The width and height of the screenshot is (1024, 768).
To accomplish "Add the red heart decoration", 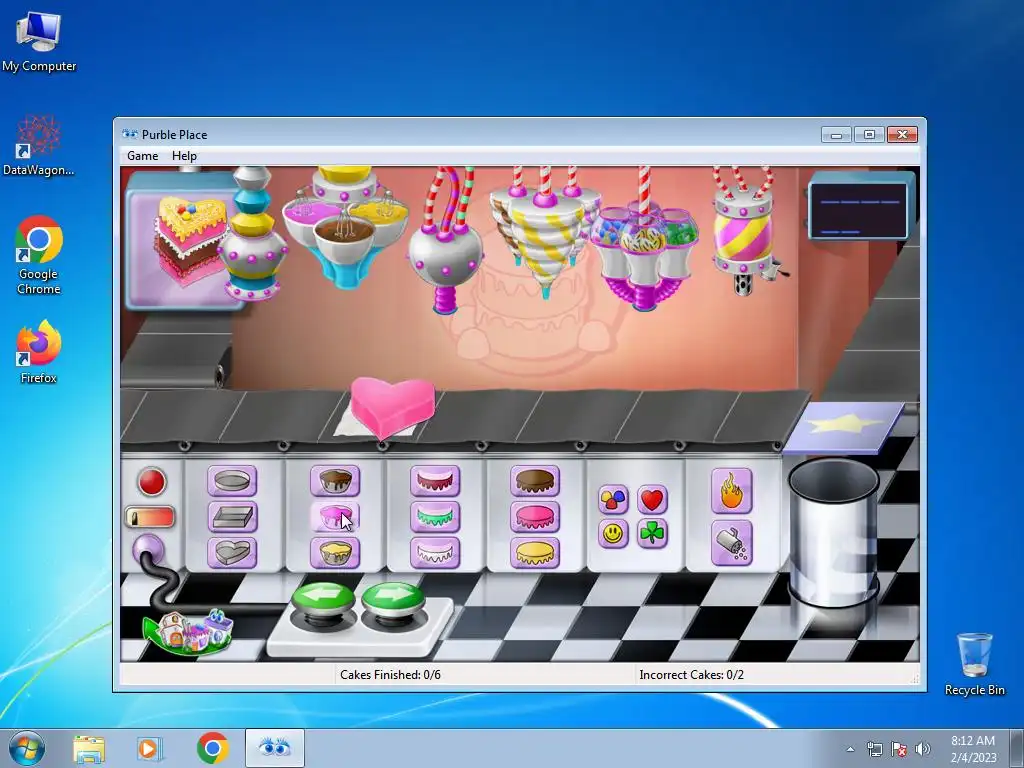I will pyautogui.click(x=652, y=500).
